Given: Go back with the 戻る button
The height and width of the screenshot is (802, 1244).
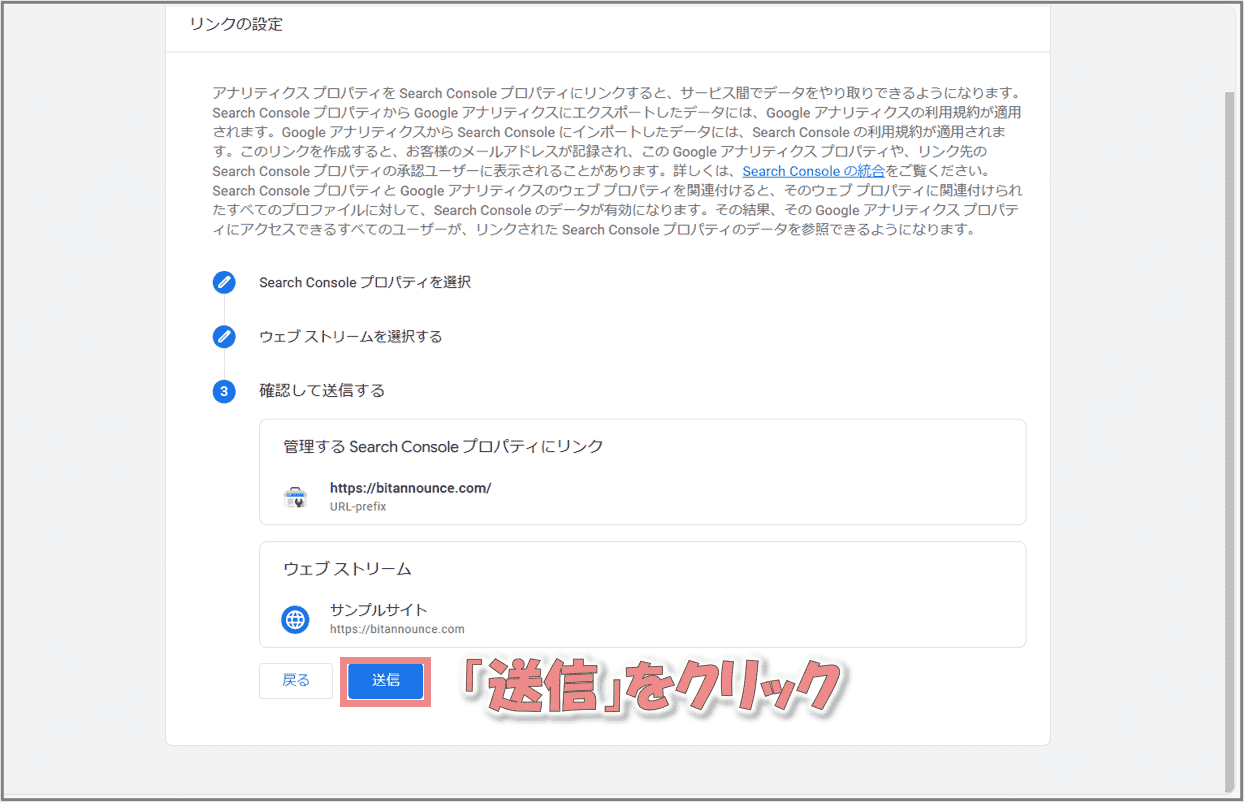Looking at the screenshot, I should click(295, 681).
